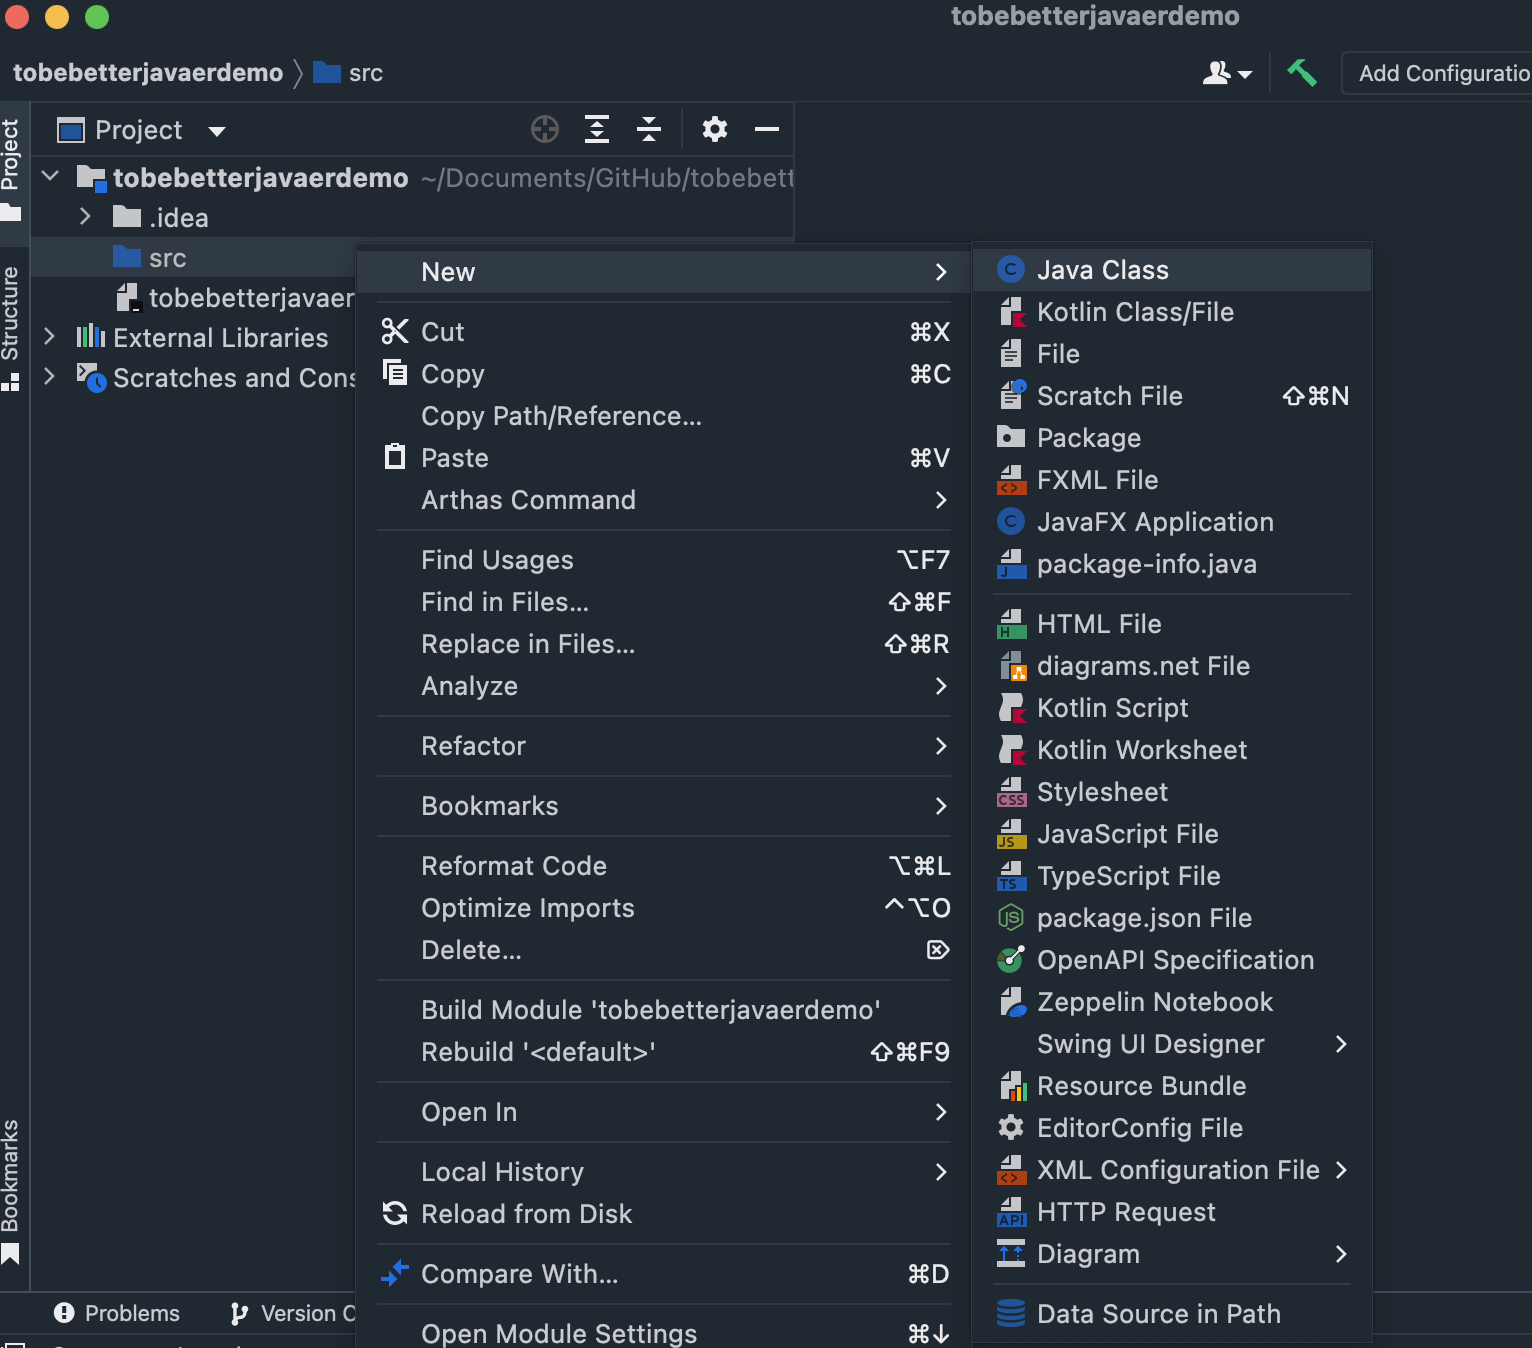Image resolution: width=1532 pixels, height=1348 pixels.
Task: Select Java Class from New submenu
Action: 1102,270
